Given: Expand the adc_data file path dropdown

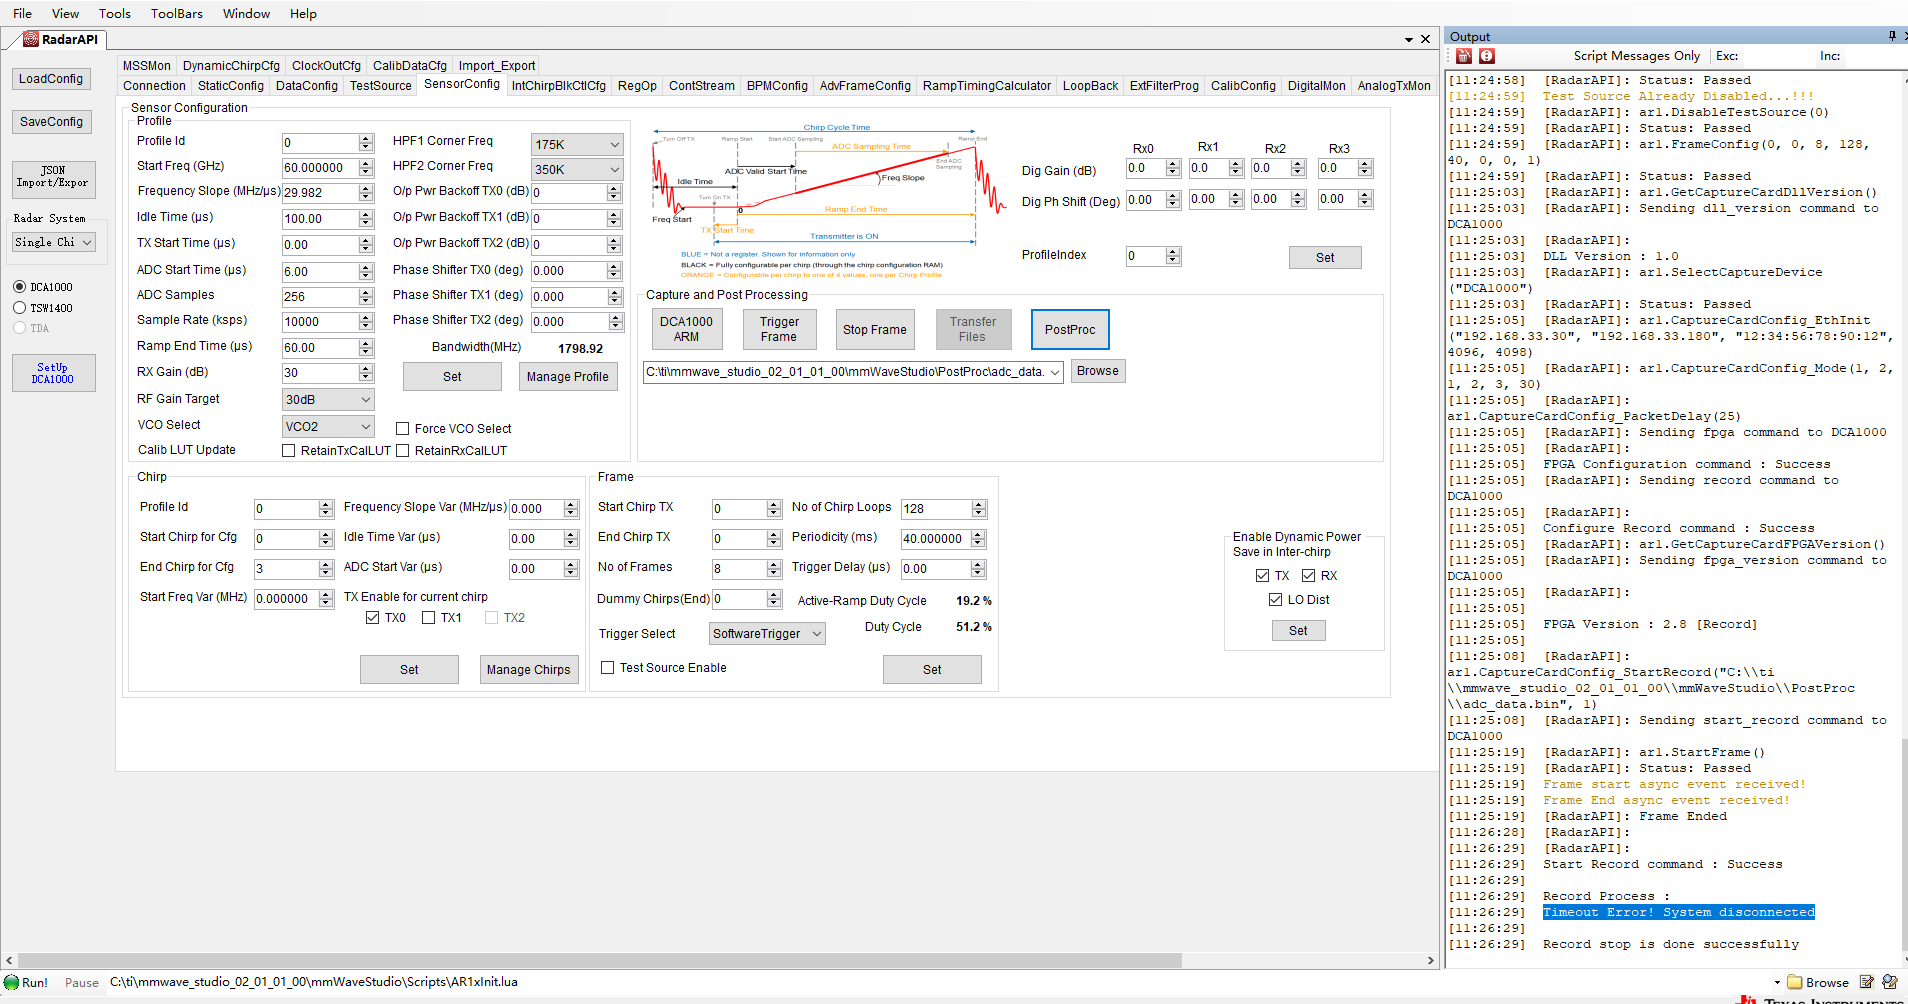Looking at the screenshot, I should [x=1055, y=372].
